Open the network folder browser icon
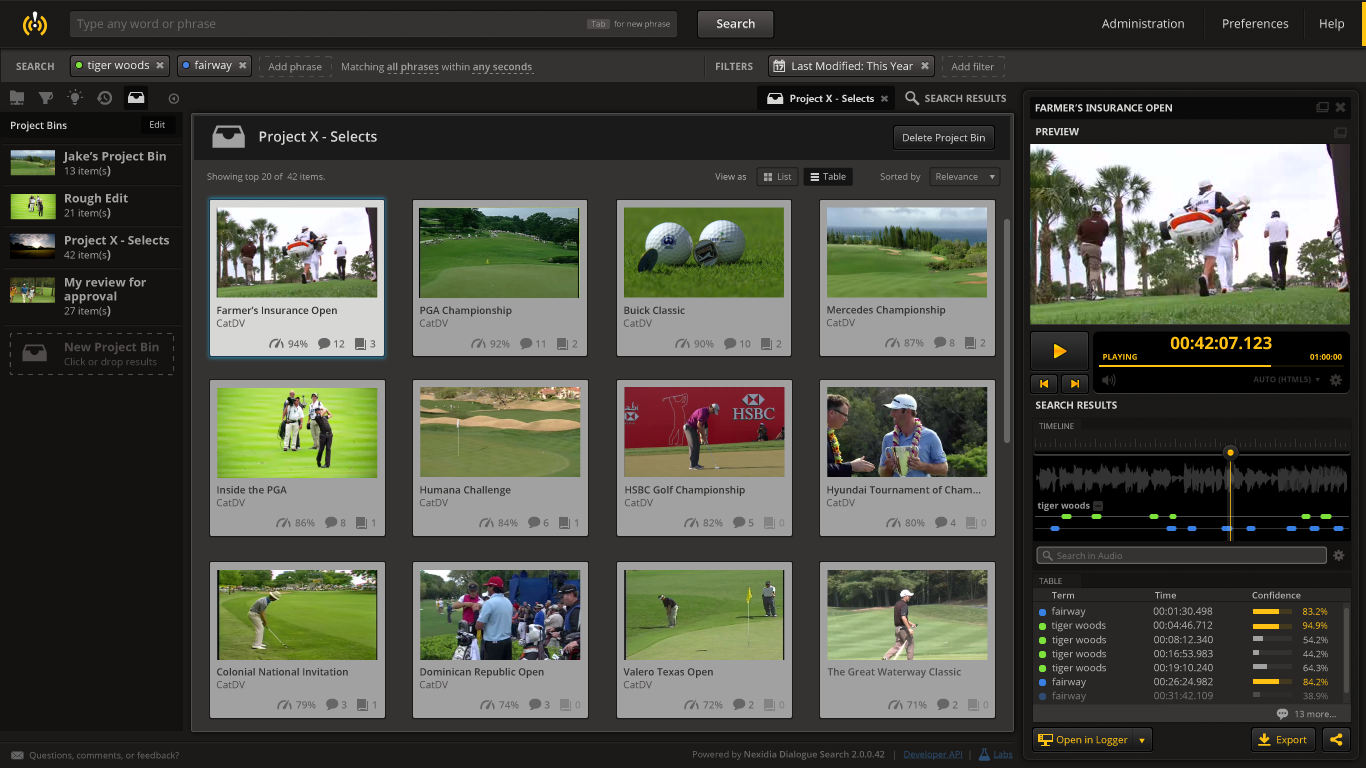1366x768 pixels. [x=17, y=98]
